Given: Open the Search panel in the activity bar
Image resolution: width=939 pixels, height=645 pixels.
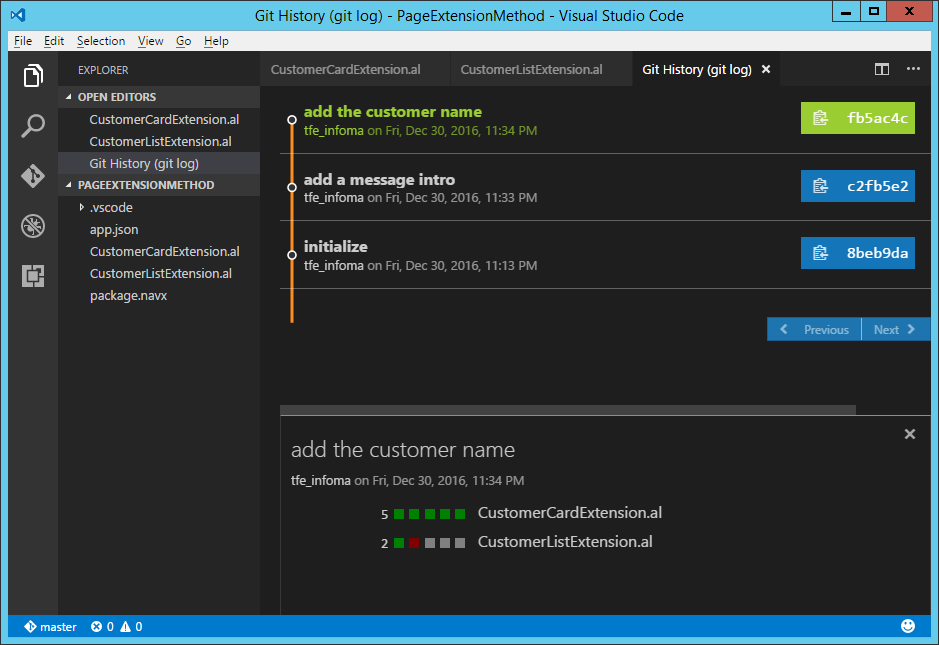Looking at the screenshot, I should pos(33,126).
